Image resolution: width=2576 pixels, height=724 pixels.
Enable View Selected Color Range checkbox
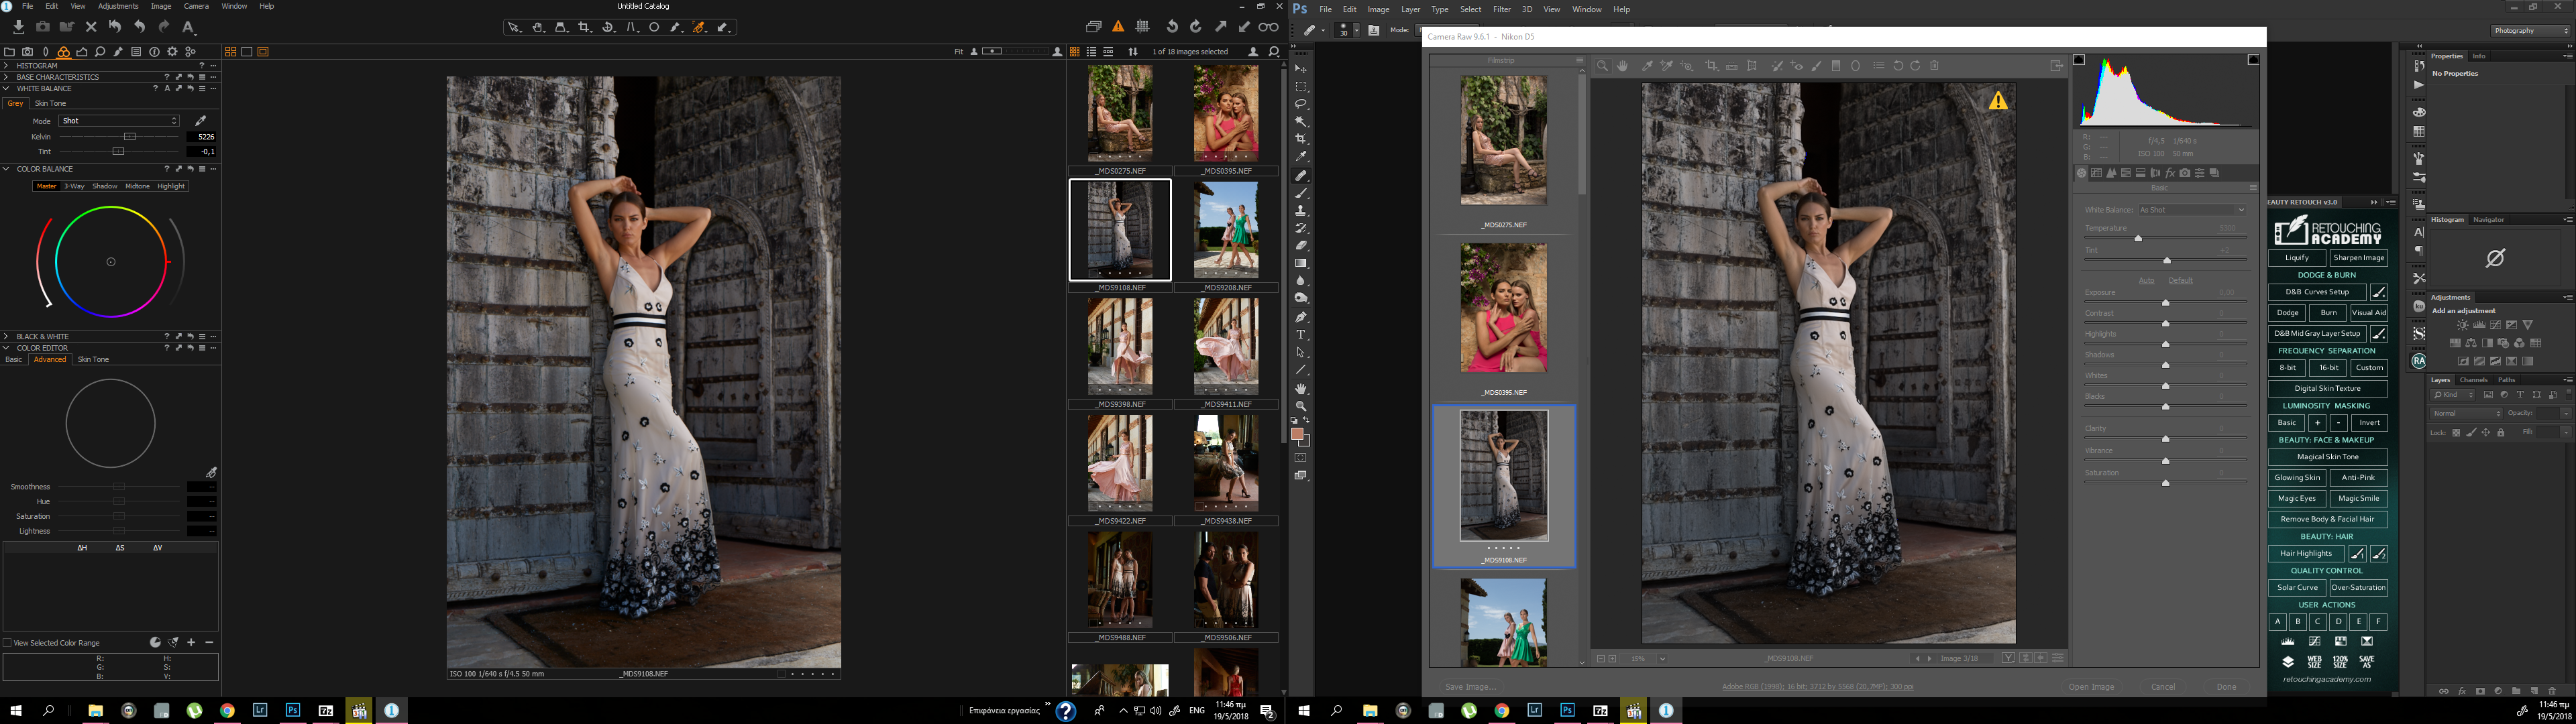[8, 643]
